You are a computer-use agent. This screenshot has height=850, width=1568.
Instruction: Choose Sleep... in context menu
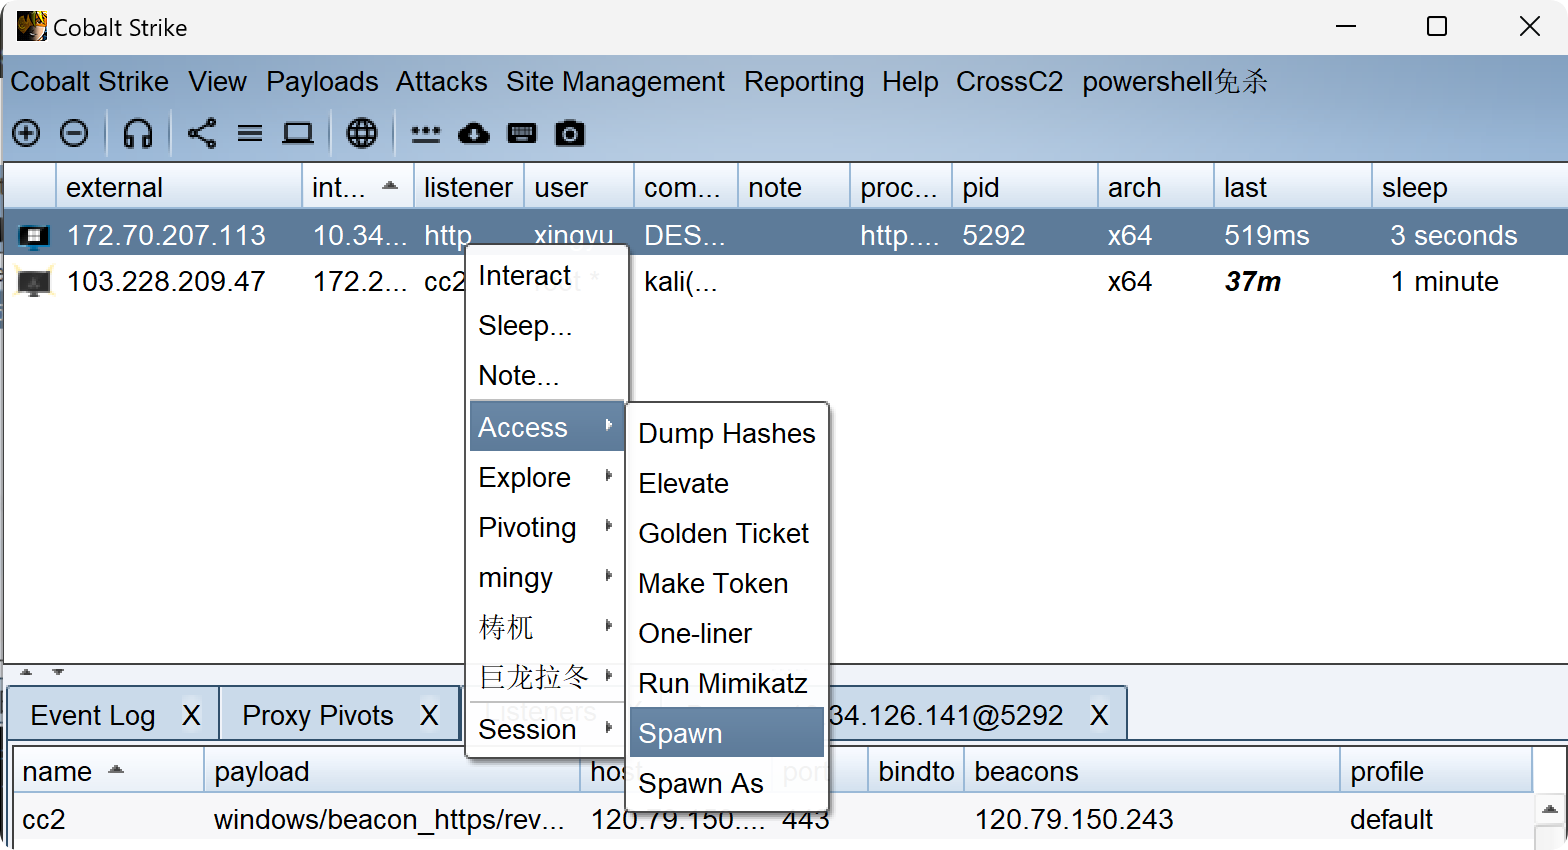(547, 325)
